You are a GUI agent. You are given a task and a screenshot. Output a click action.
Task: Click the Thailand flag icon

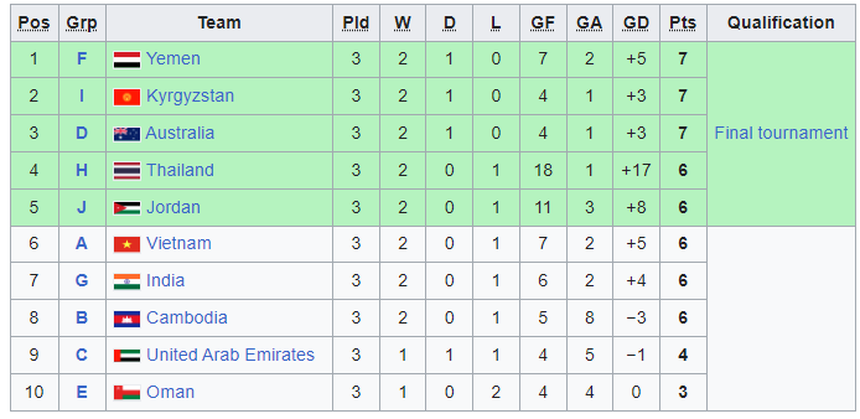[126, 171]
